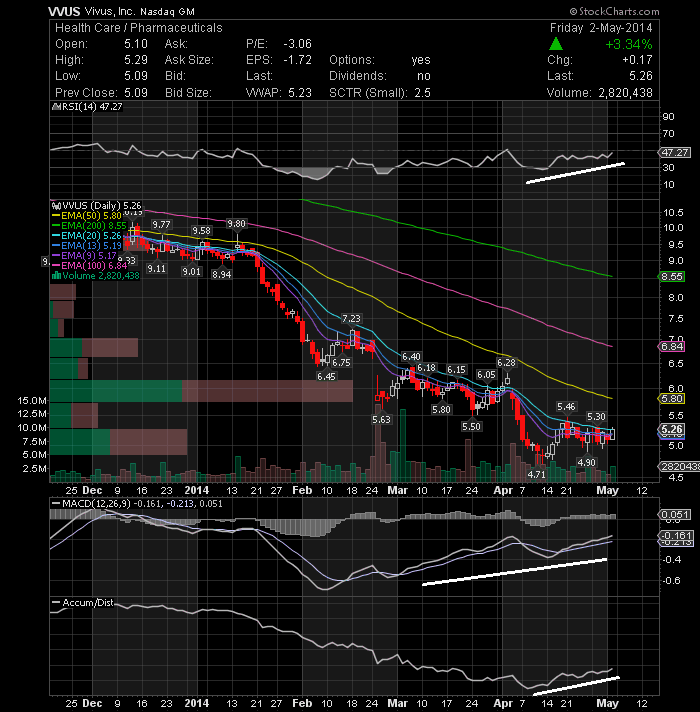Click the 47.27 RSI tag on the right axis
This screenshot has width=700, height=712.
675,153
